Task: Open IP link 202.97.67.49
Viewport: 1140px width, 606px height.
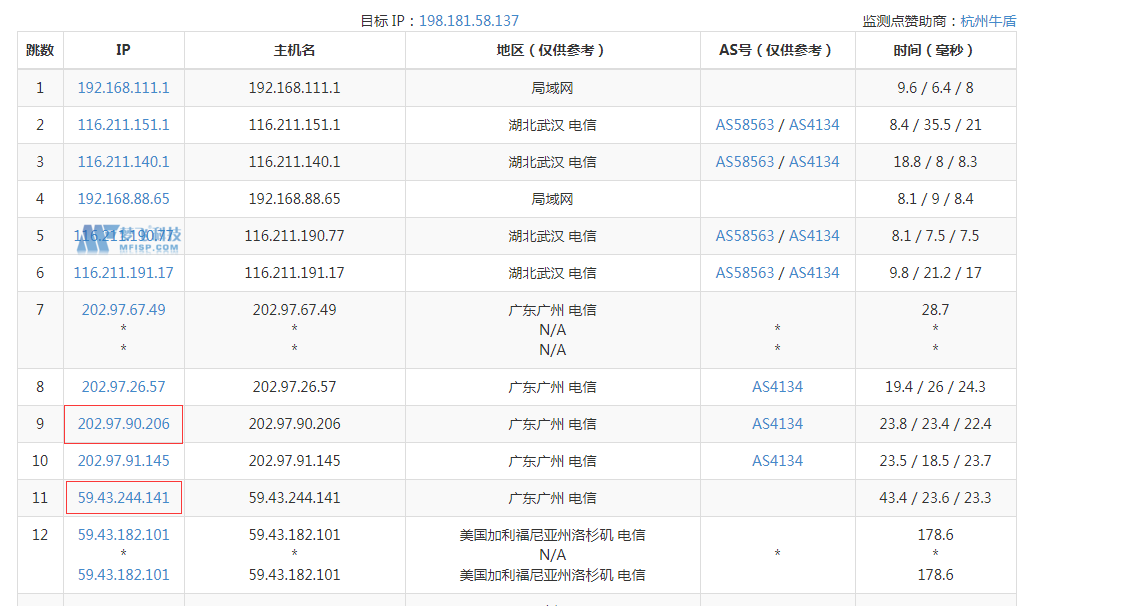Action: 123,310
